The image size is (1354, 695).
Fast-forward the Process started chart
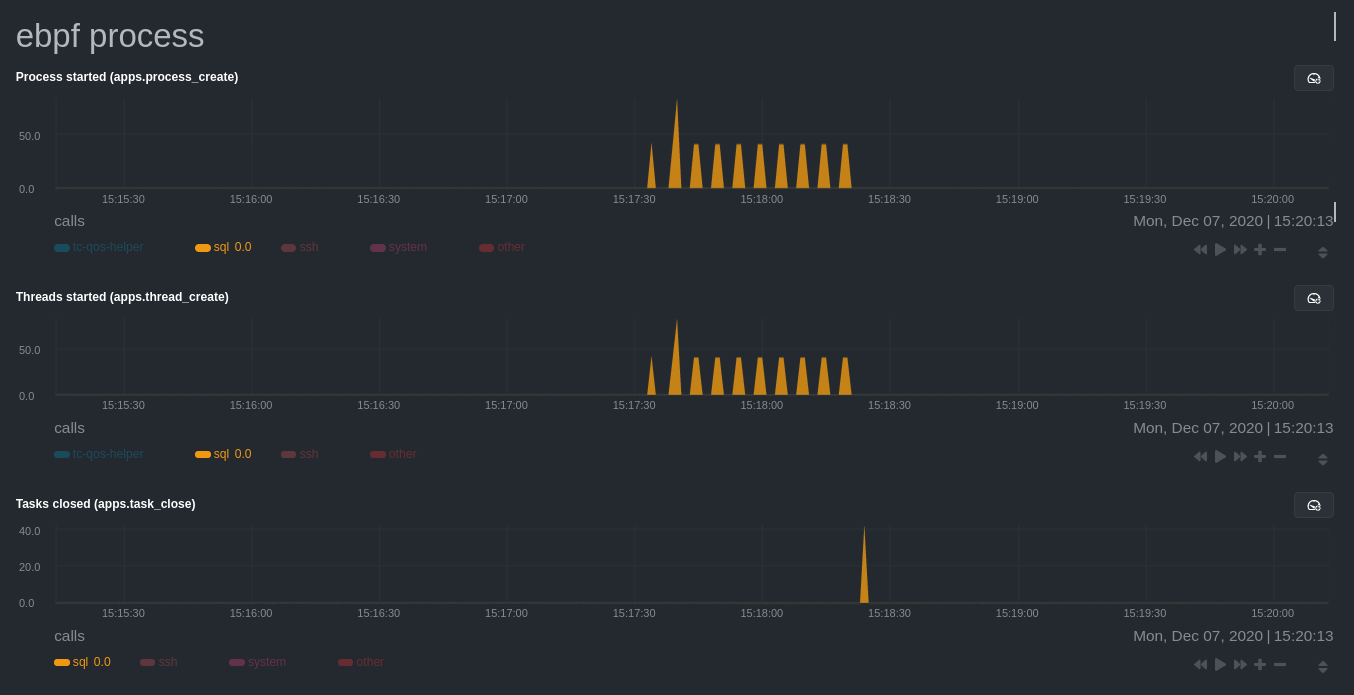[x=1240, y=249]
